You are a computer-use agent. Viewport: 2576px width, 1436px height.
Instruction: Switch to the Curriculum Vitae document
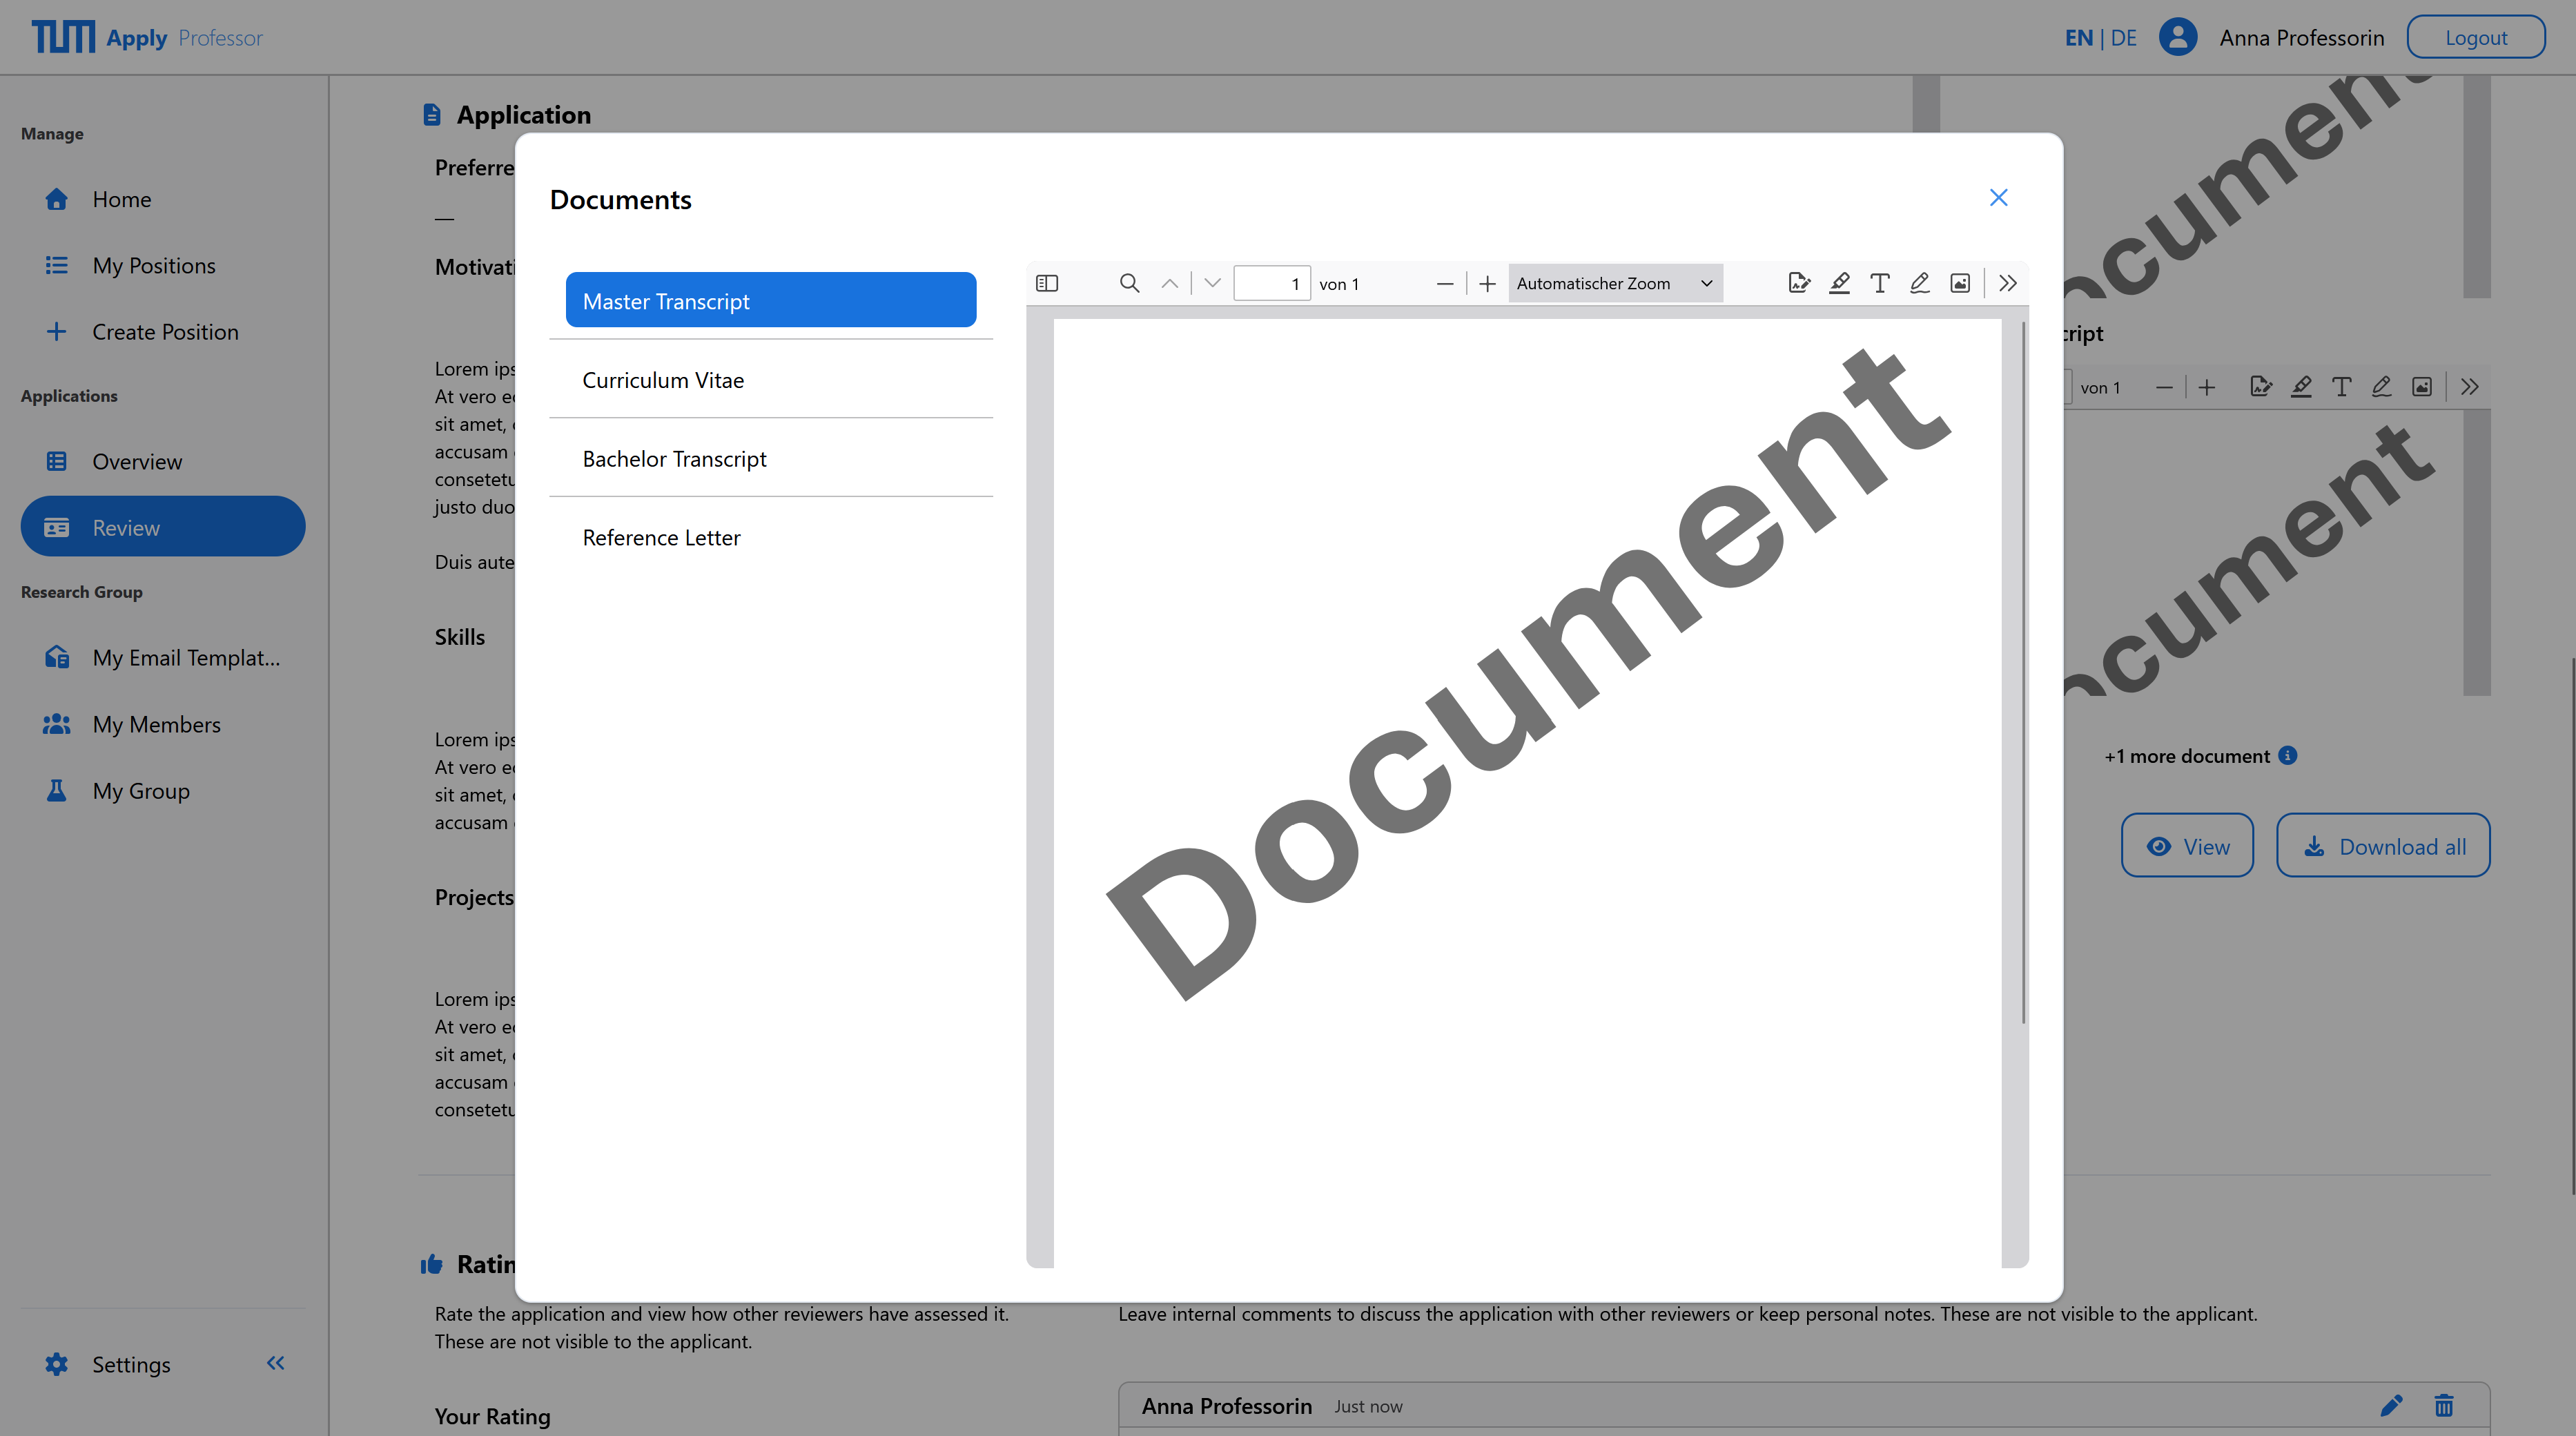point(663,380)
